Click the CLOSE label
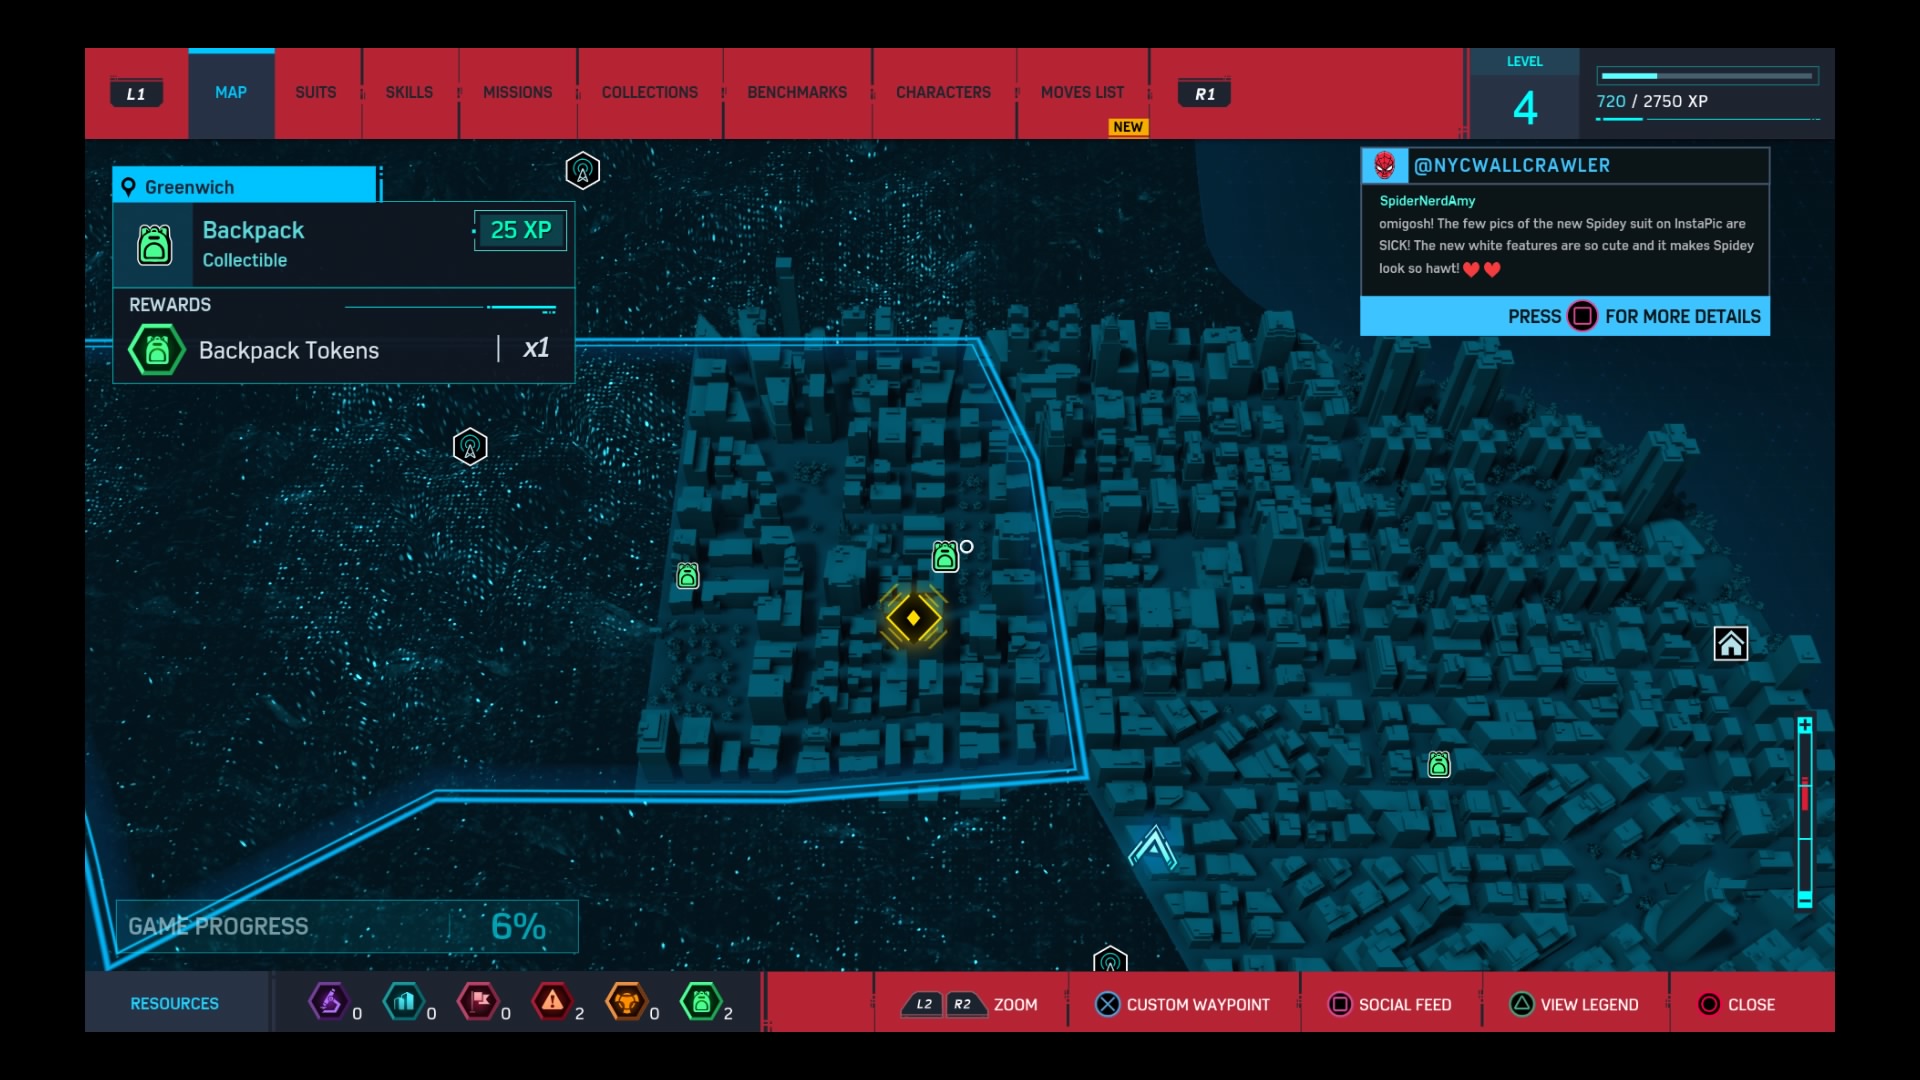Viewport: 1920px width, 1080px height. coord(1751,1005)
